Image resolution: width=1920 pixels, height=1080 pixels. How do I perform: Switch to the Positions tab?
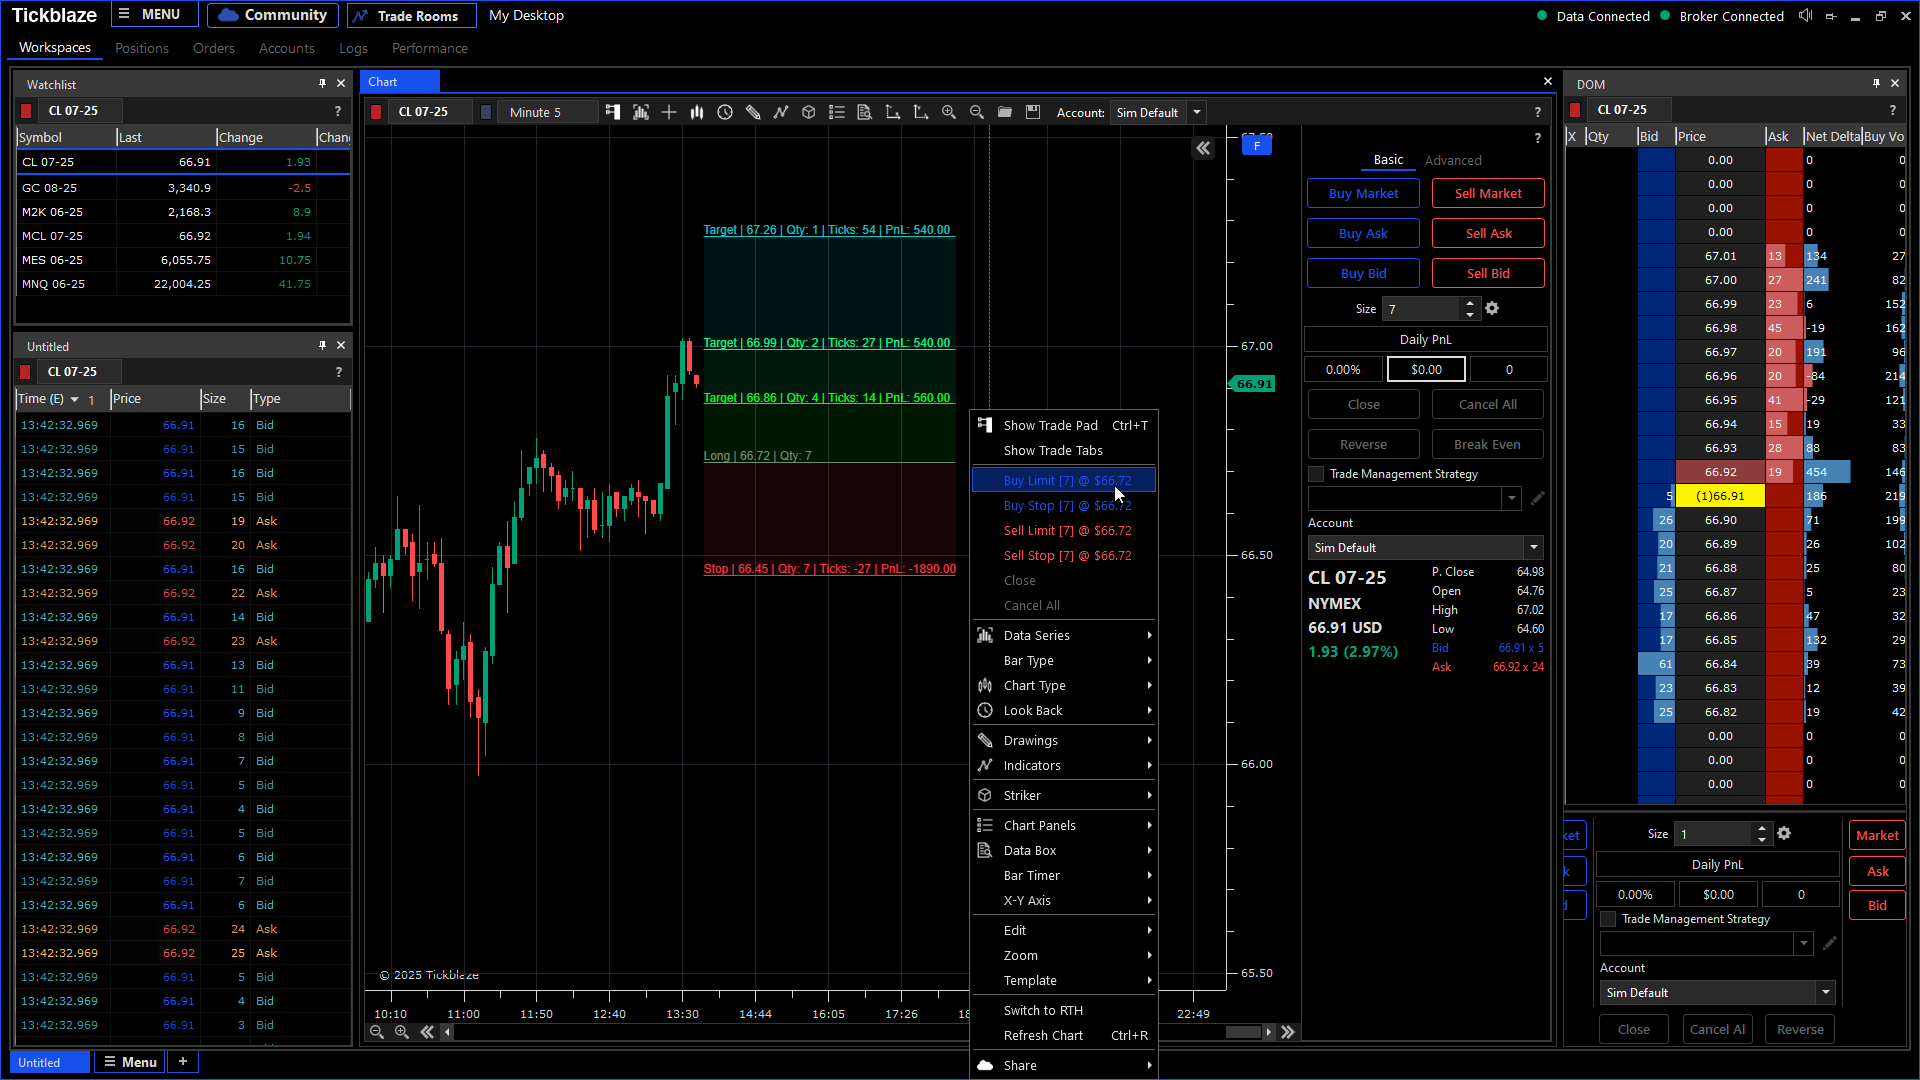click(x=141, y=48)
